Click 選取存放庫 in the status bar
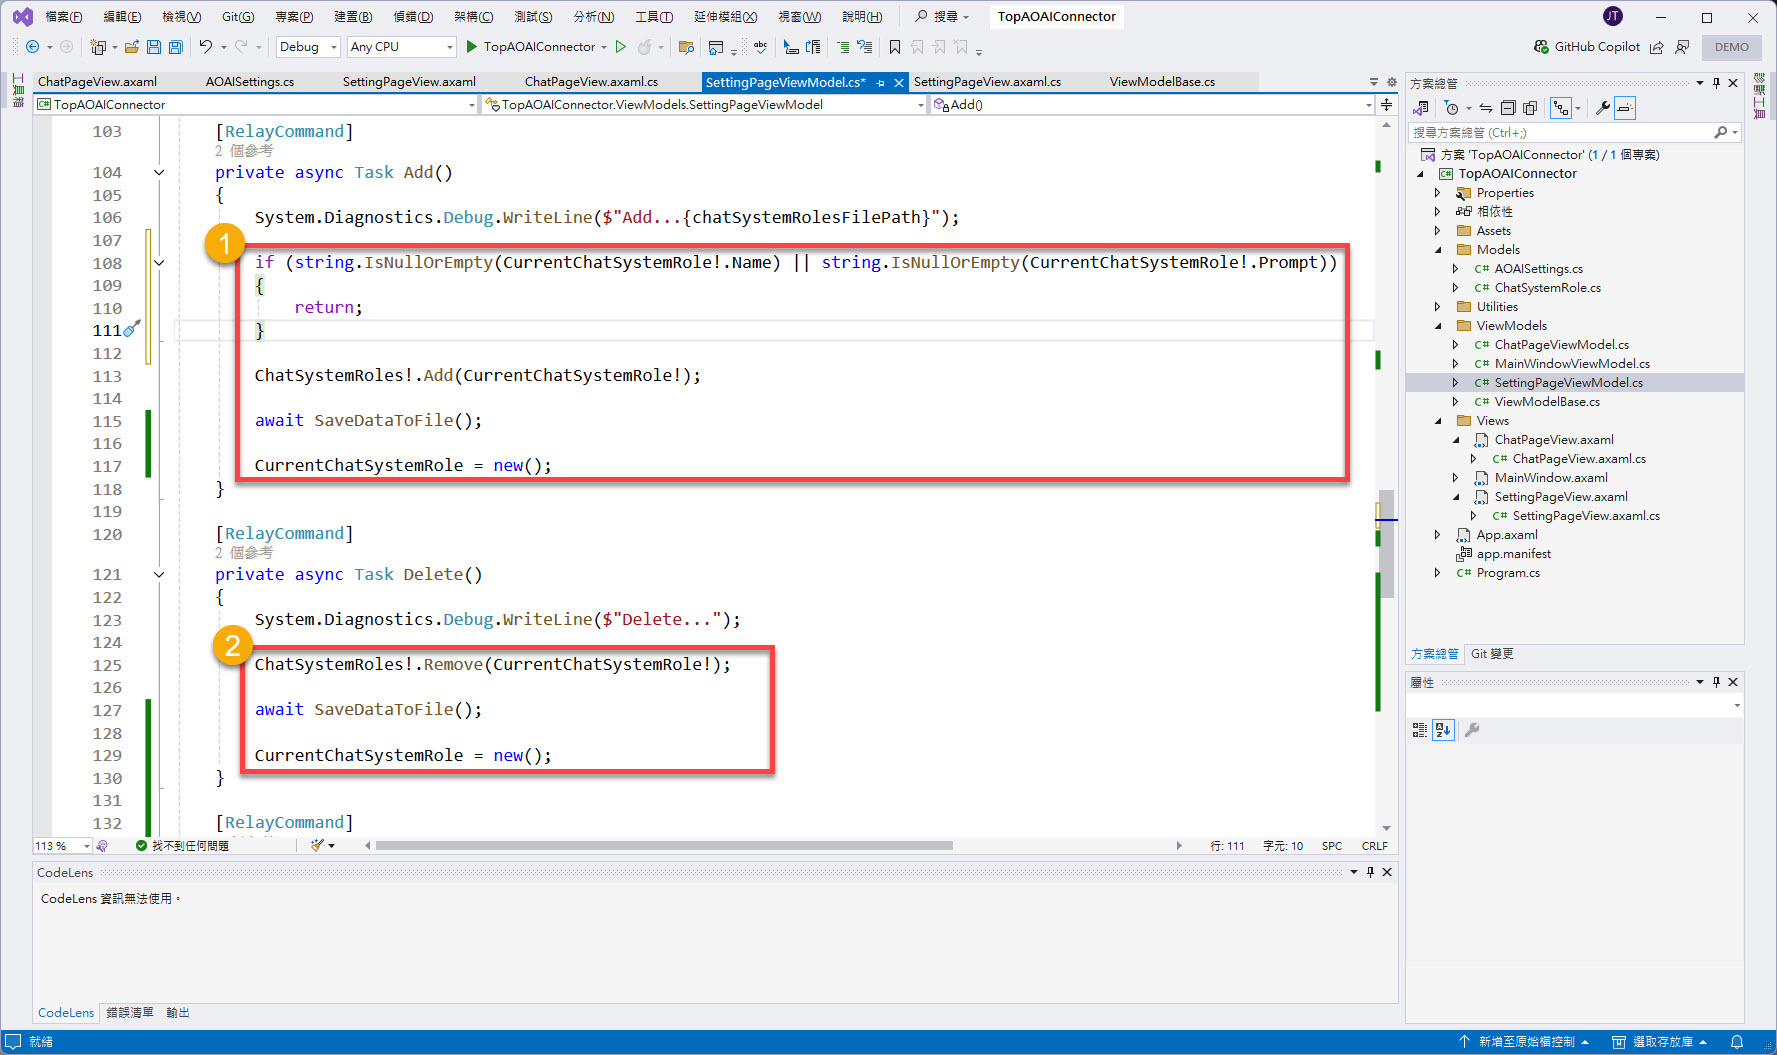 tap(1660, 1042)
